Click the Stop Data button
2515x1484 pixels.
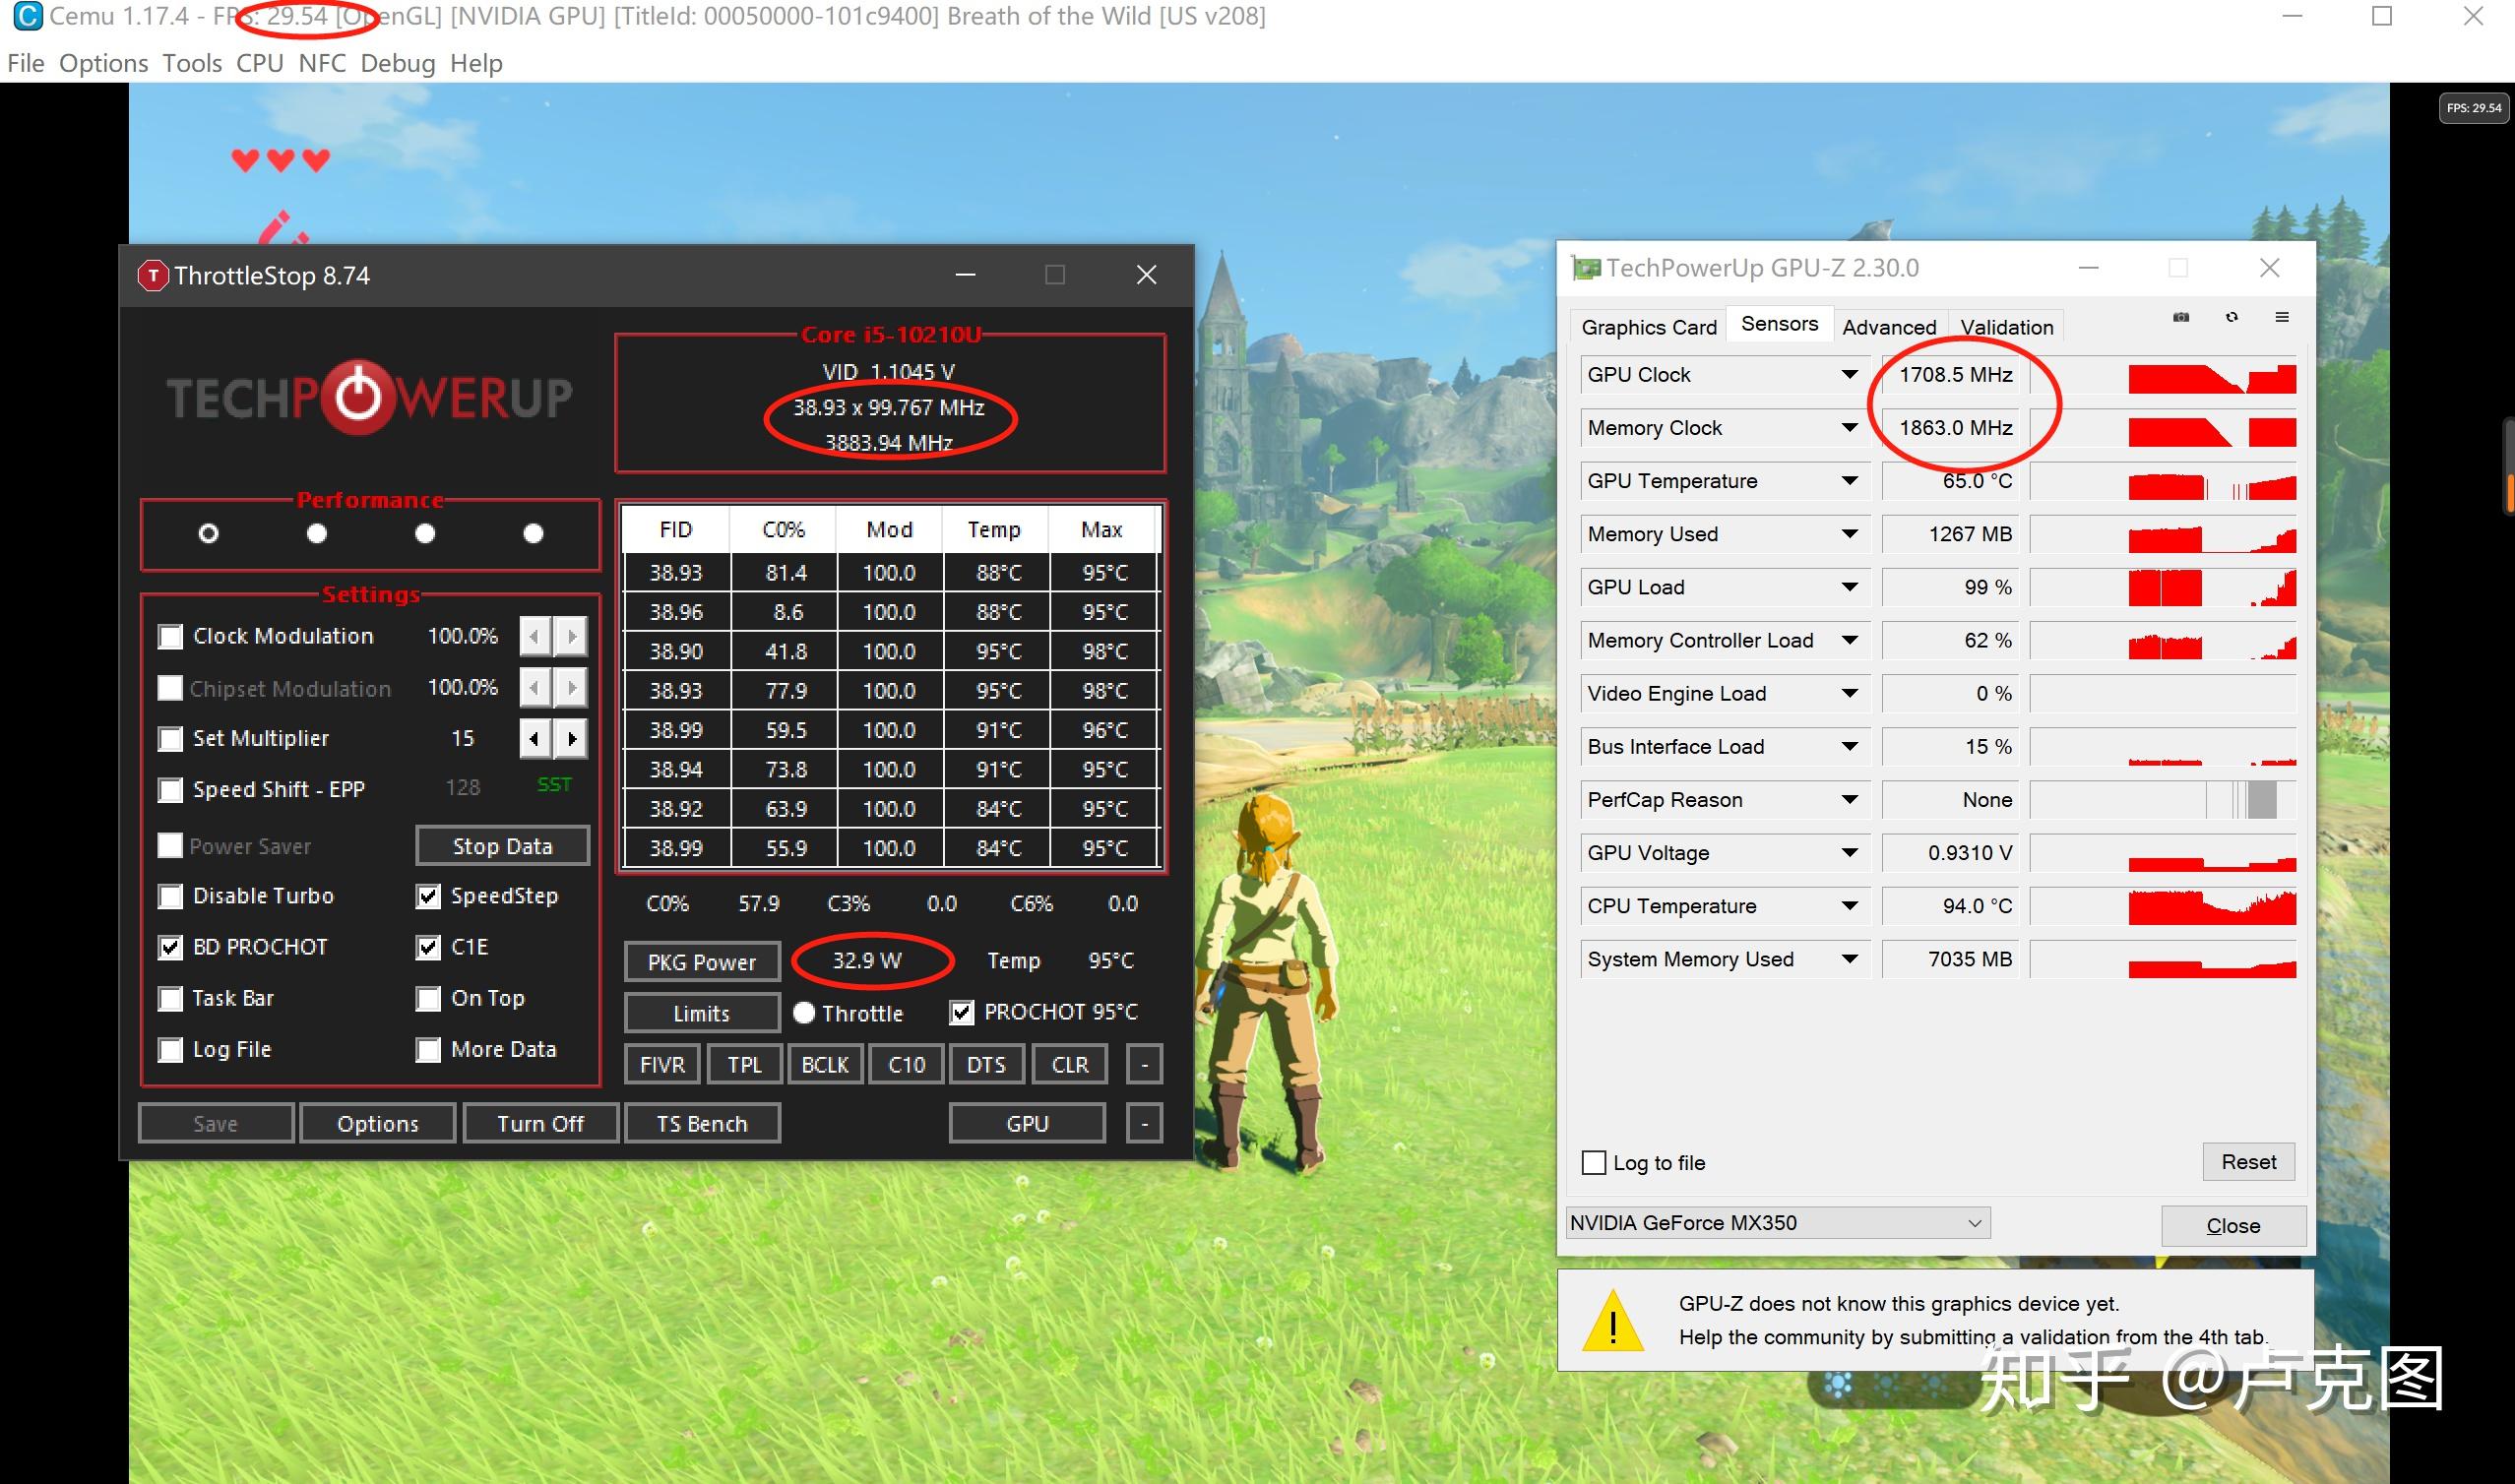pos(502,846)
